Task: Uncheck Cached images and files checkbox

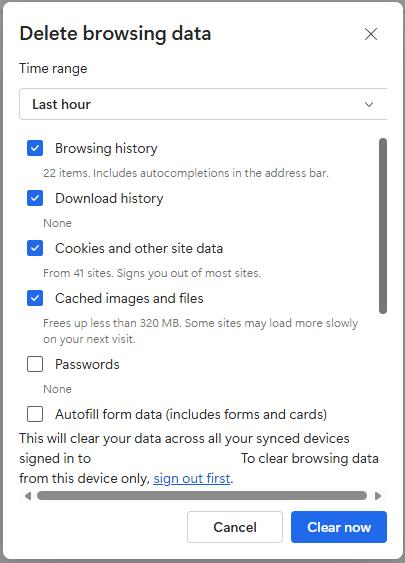Action: [35, 298]
